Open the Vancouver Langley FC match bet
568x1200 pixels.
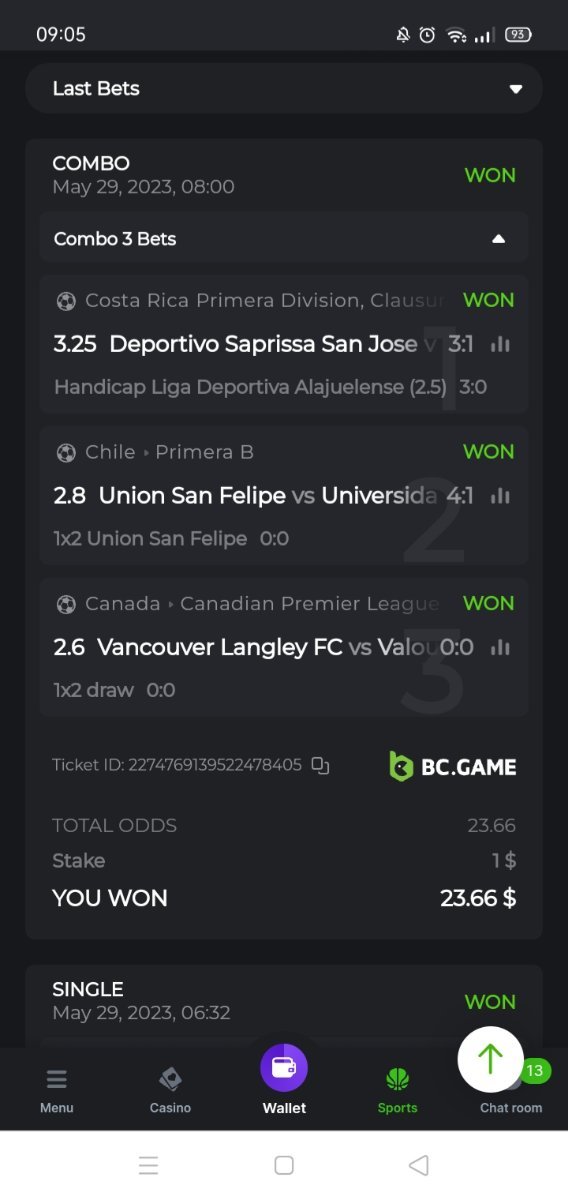(284, 647)
